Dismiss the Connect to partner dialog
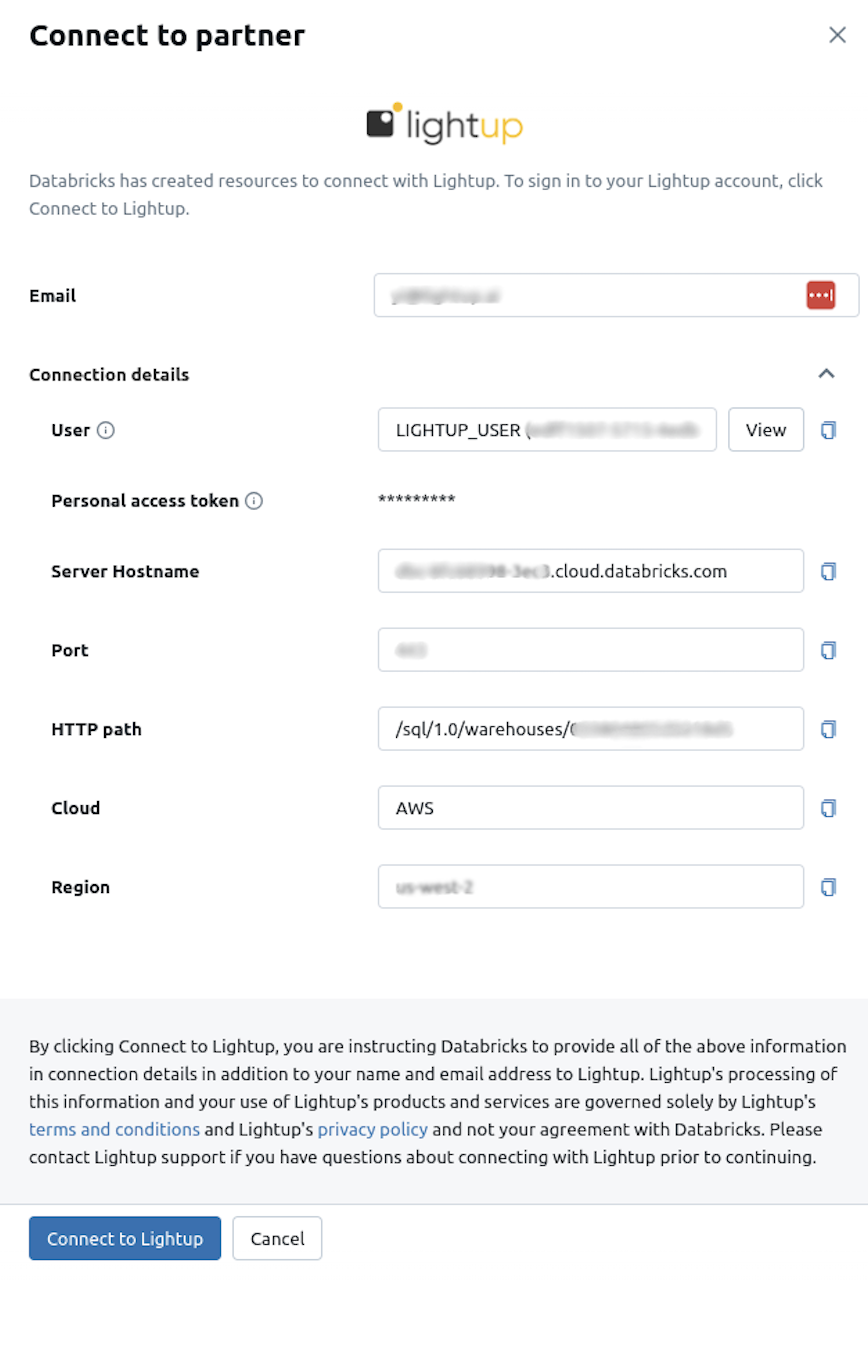 pos(837,35)
